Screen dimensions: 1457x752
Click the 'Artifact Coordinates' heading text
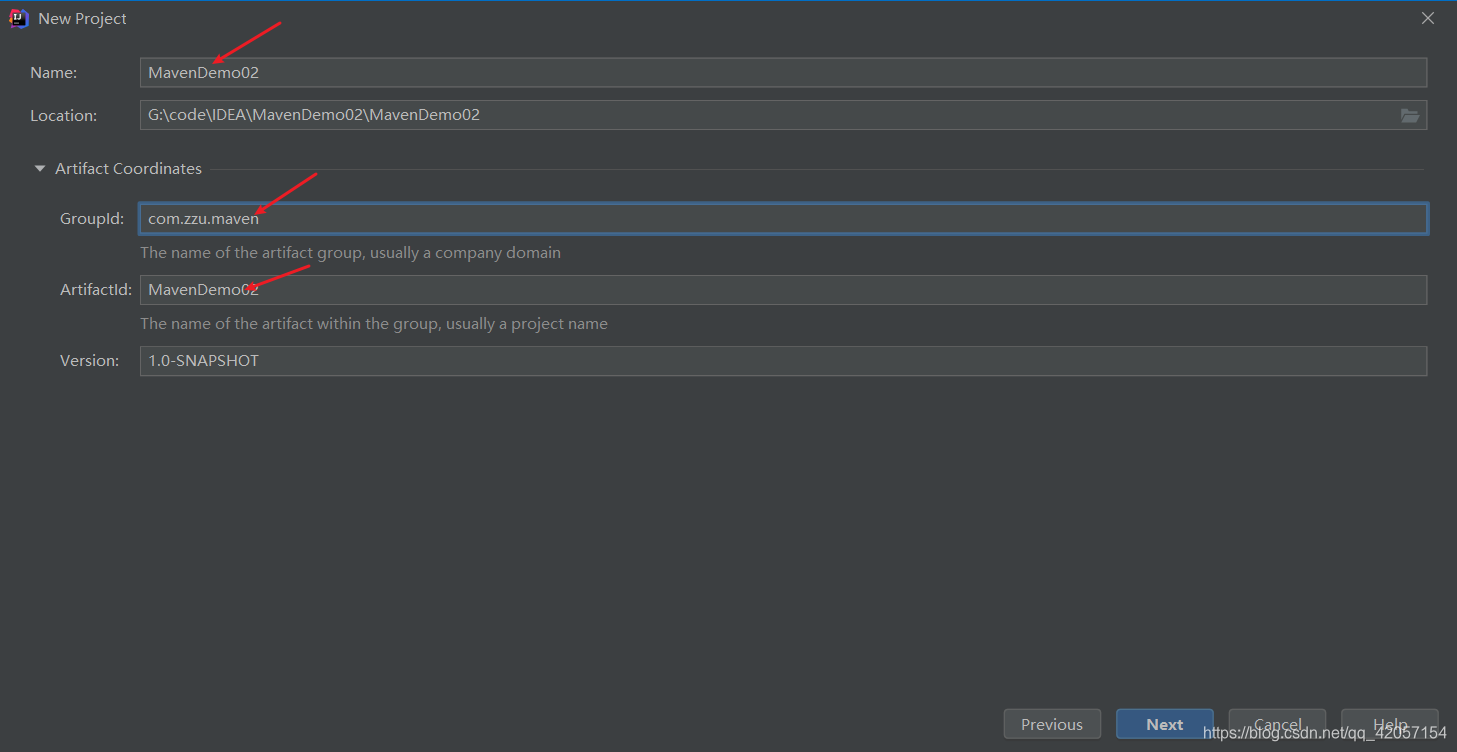128,169
